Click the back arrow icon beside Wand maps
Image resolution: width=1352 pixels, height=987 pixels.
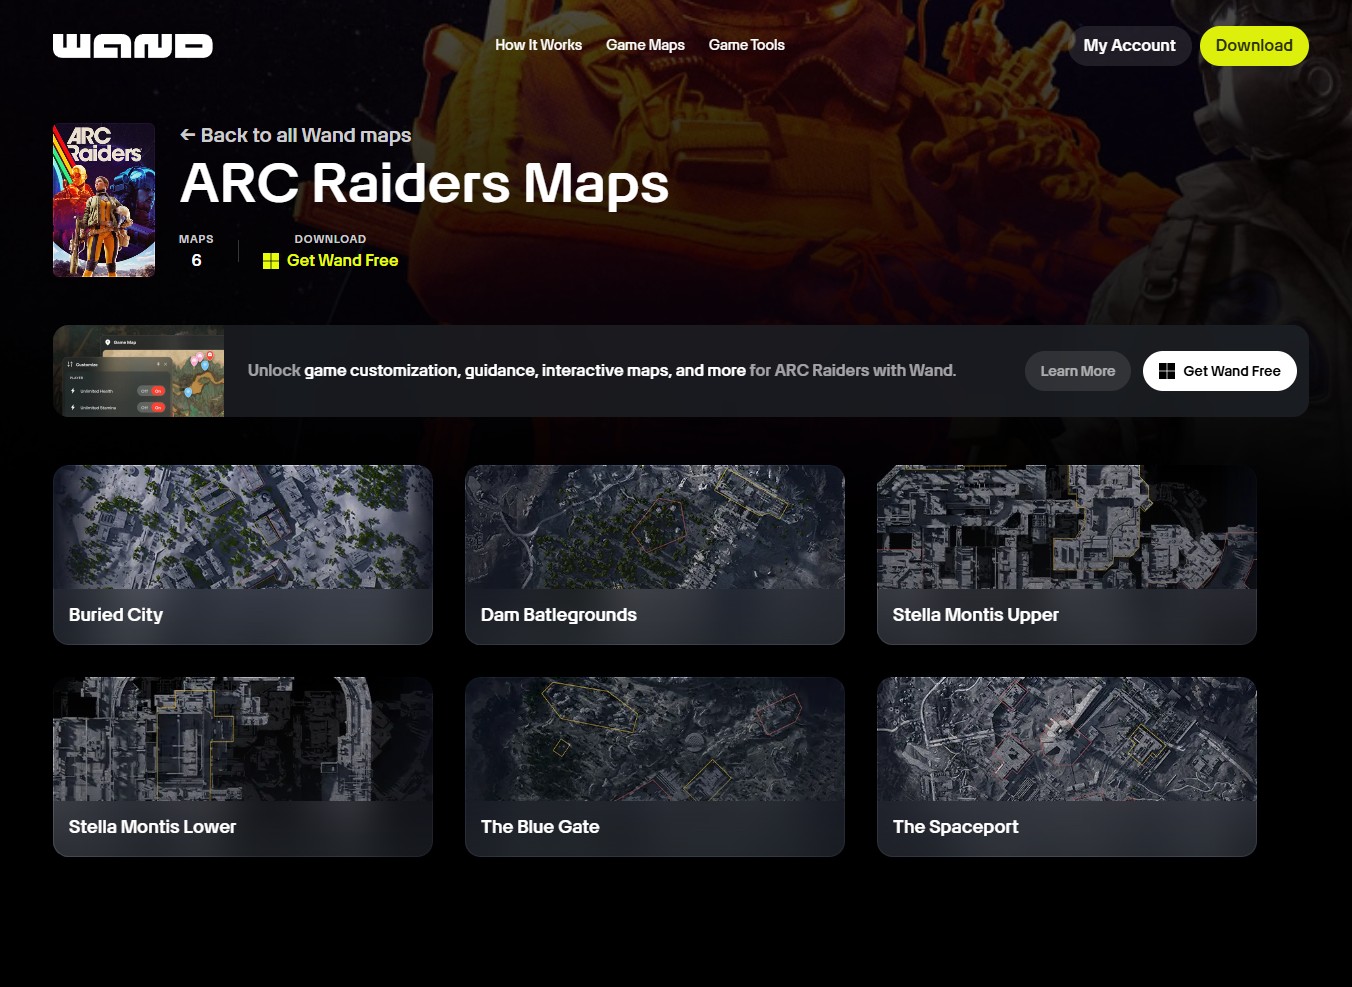pos(187,135)
